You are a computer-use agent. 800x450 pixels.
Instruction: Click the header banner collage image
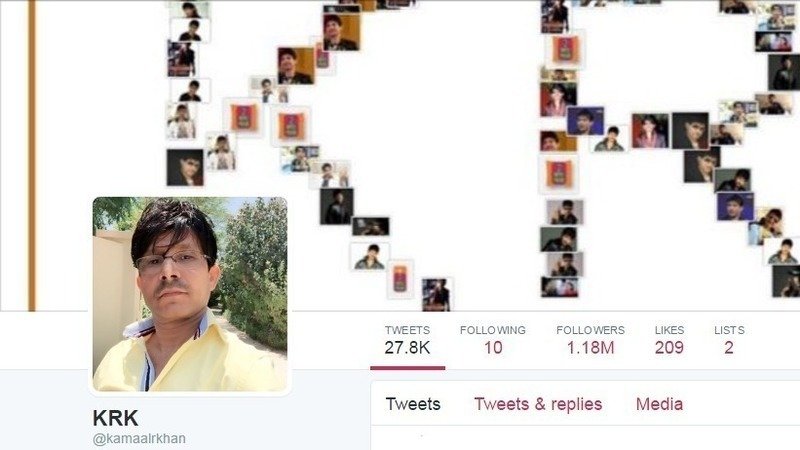point(400,155)
